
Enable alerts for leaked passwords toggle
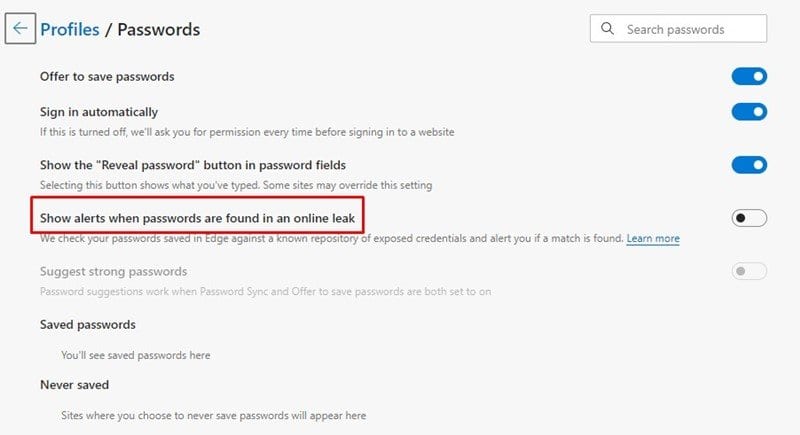click(x=749, y=218)
